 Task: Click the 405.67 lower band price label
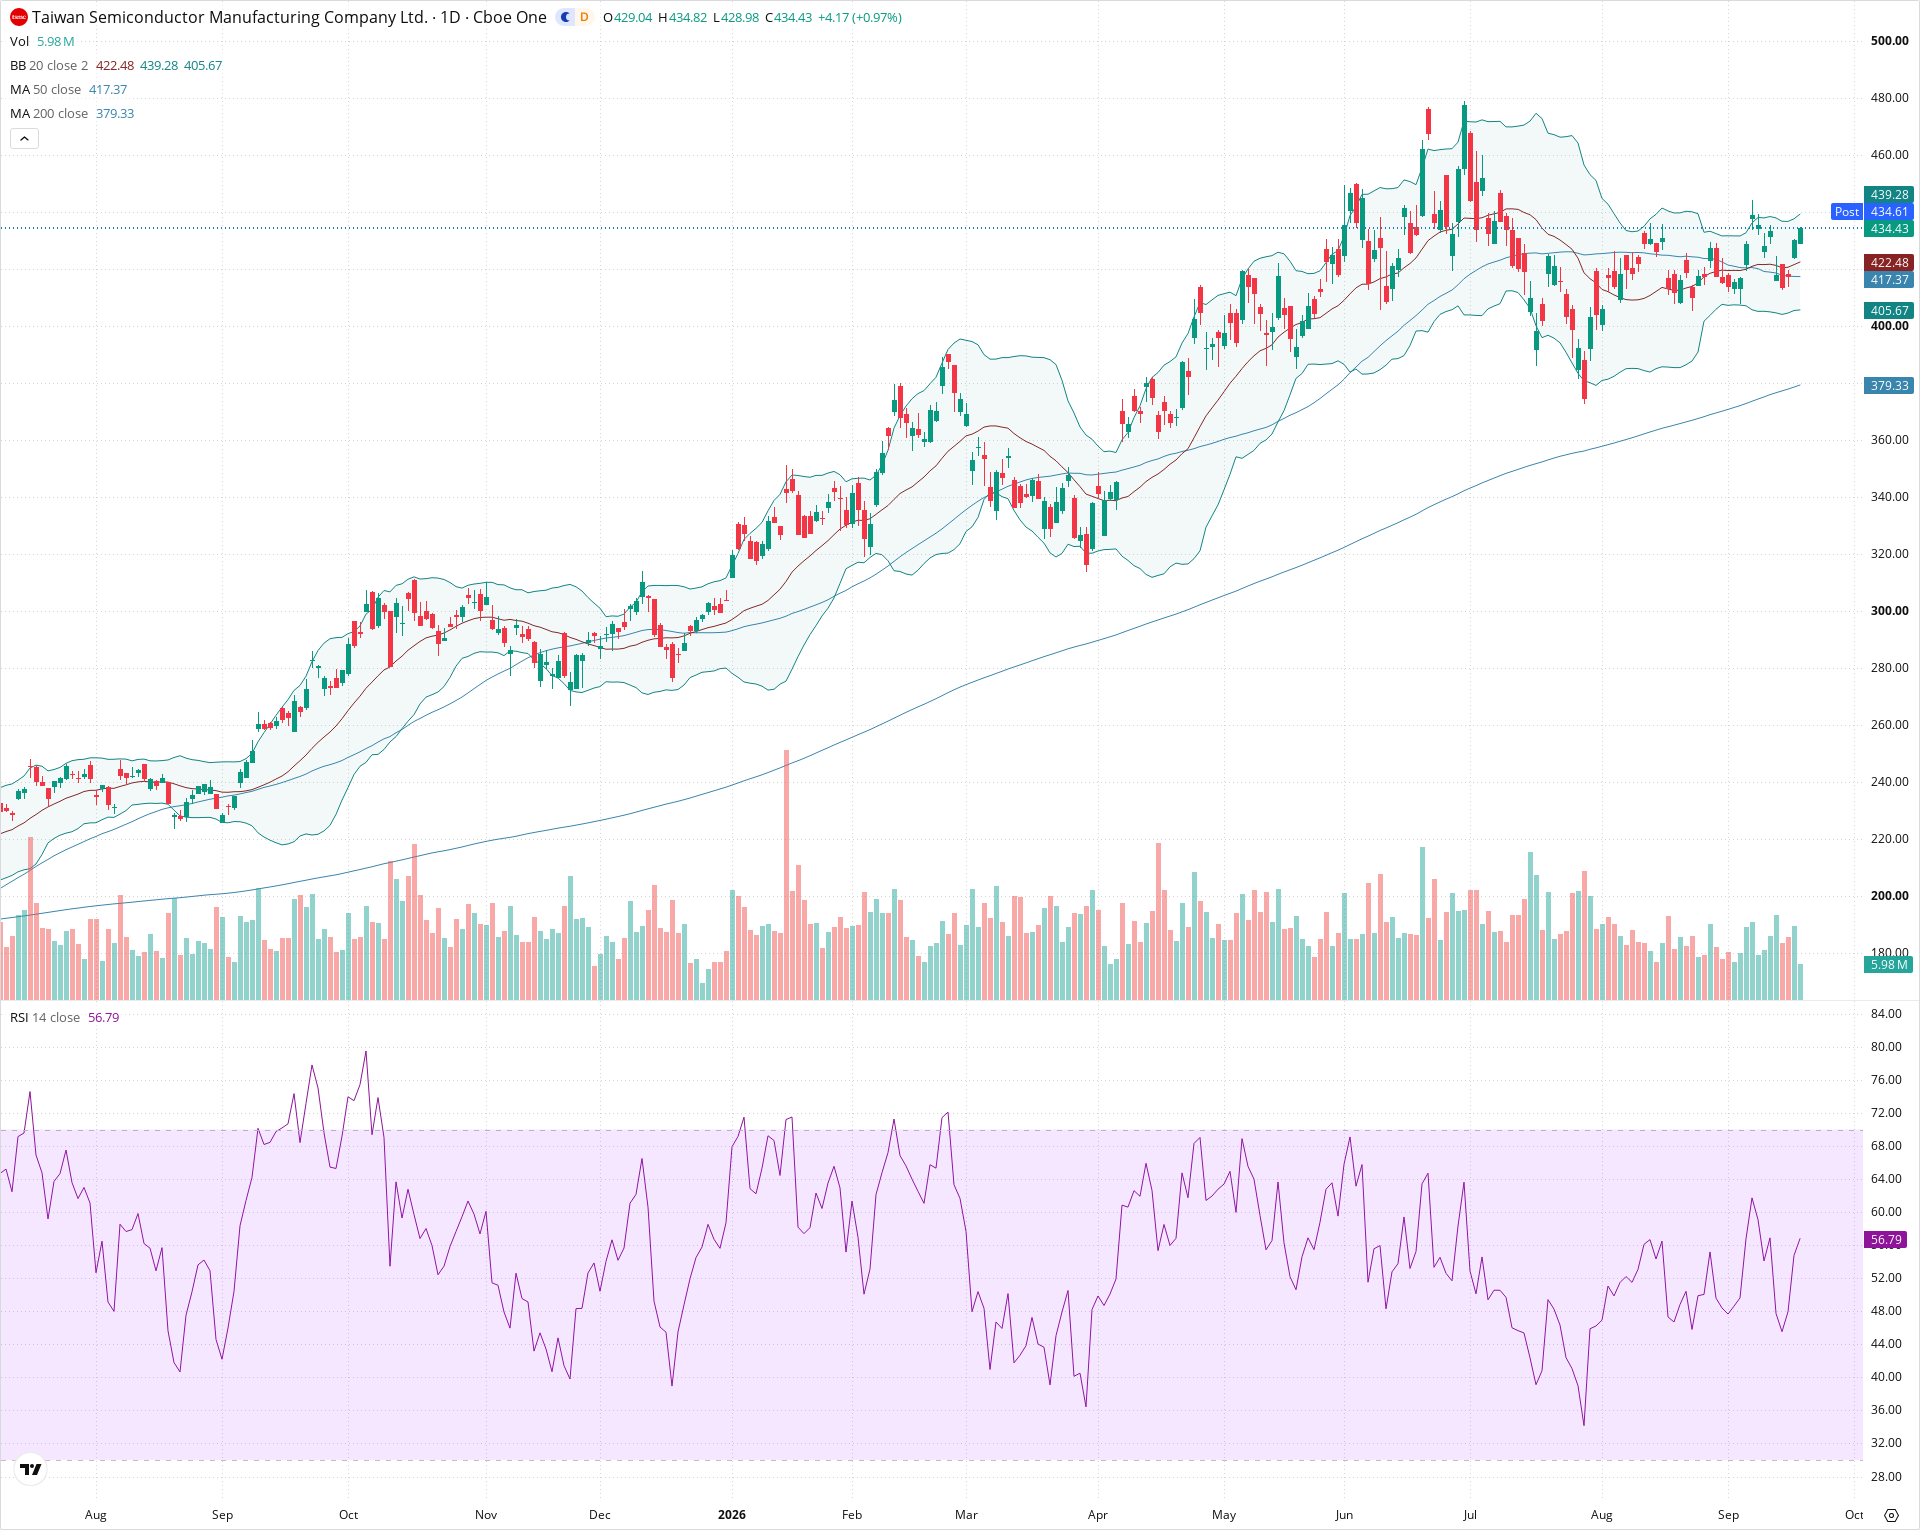pos(1889,311)
